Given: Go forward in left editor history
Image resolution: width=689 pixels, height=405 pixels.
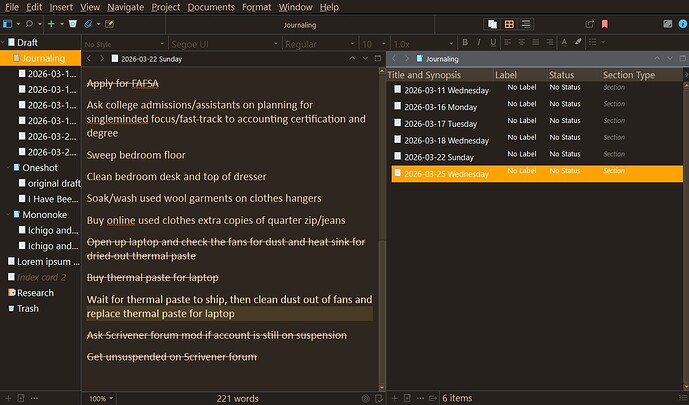Looking at the screenshot, I should coord(102,58).
